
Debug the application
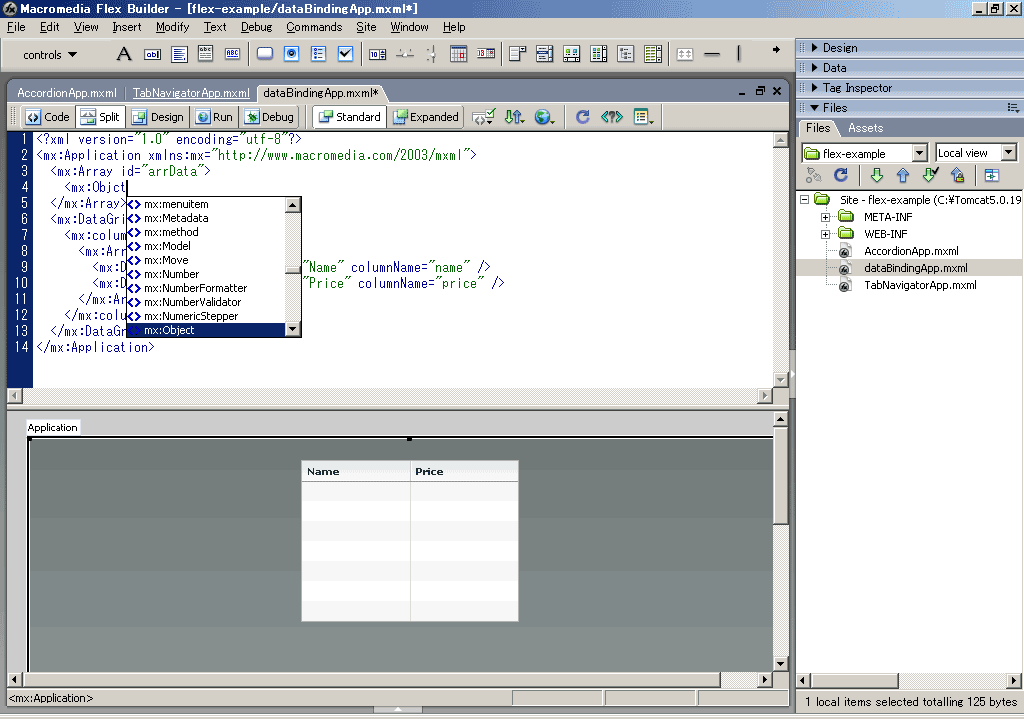[x=269, y=117]
